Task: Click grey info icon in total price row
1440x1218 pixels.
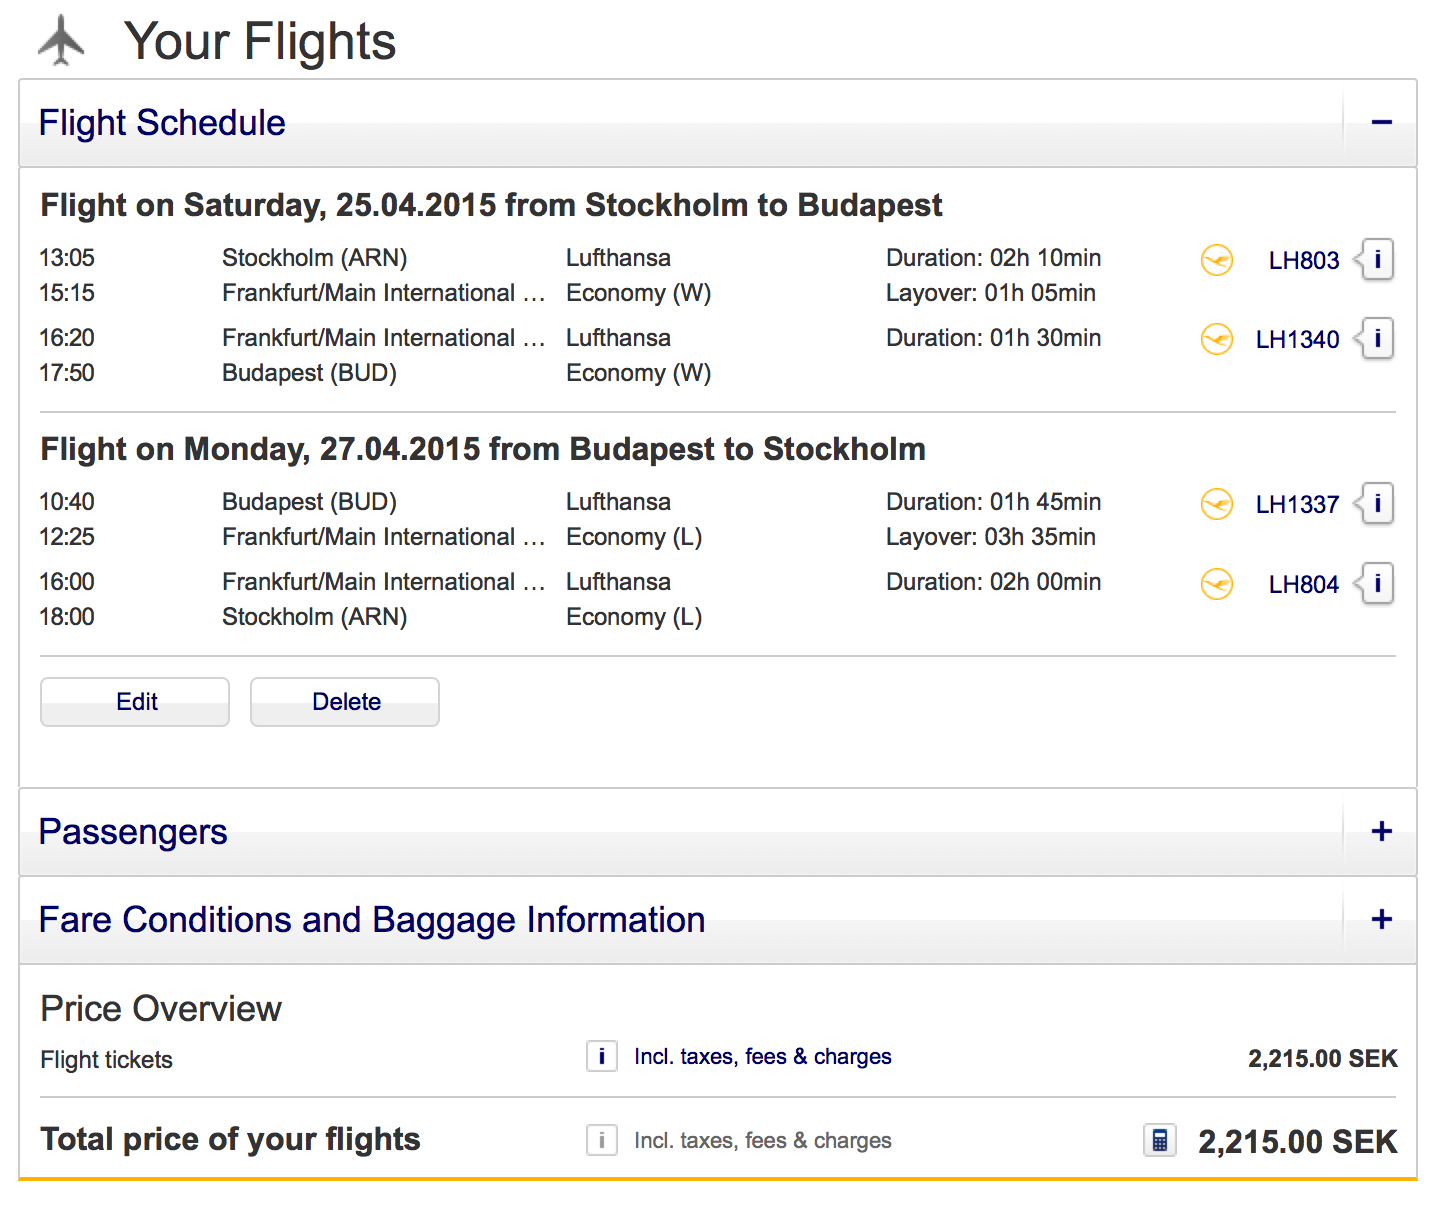Action: coord(601,1140)
